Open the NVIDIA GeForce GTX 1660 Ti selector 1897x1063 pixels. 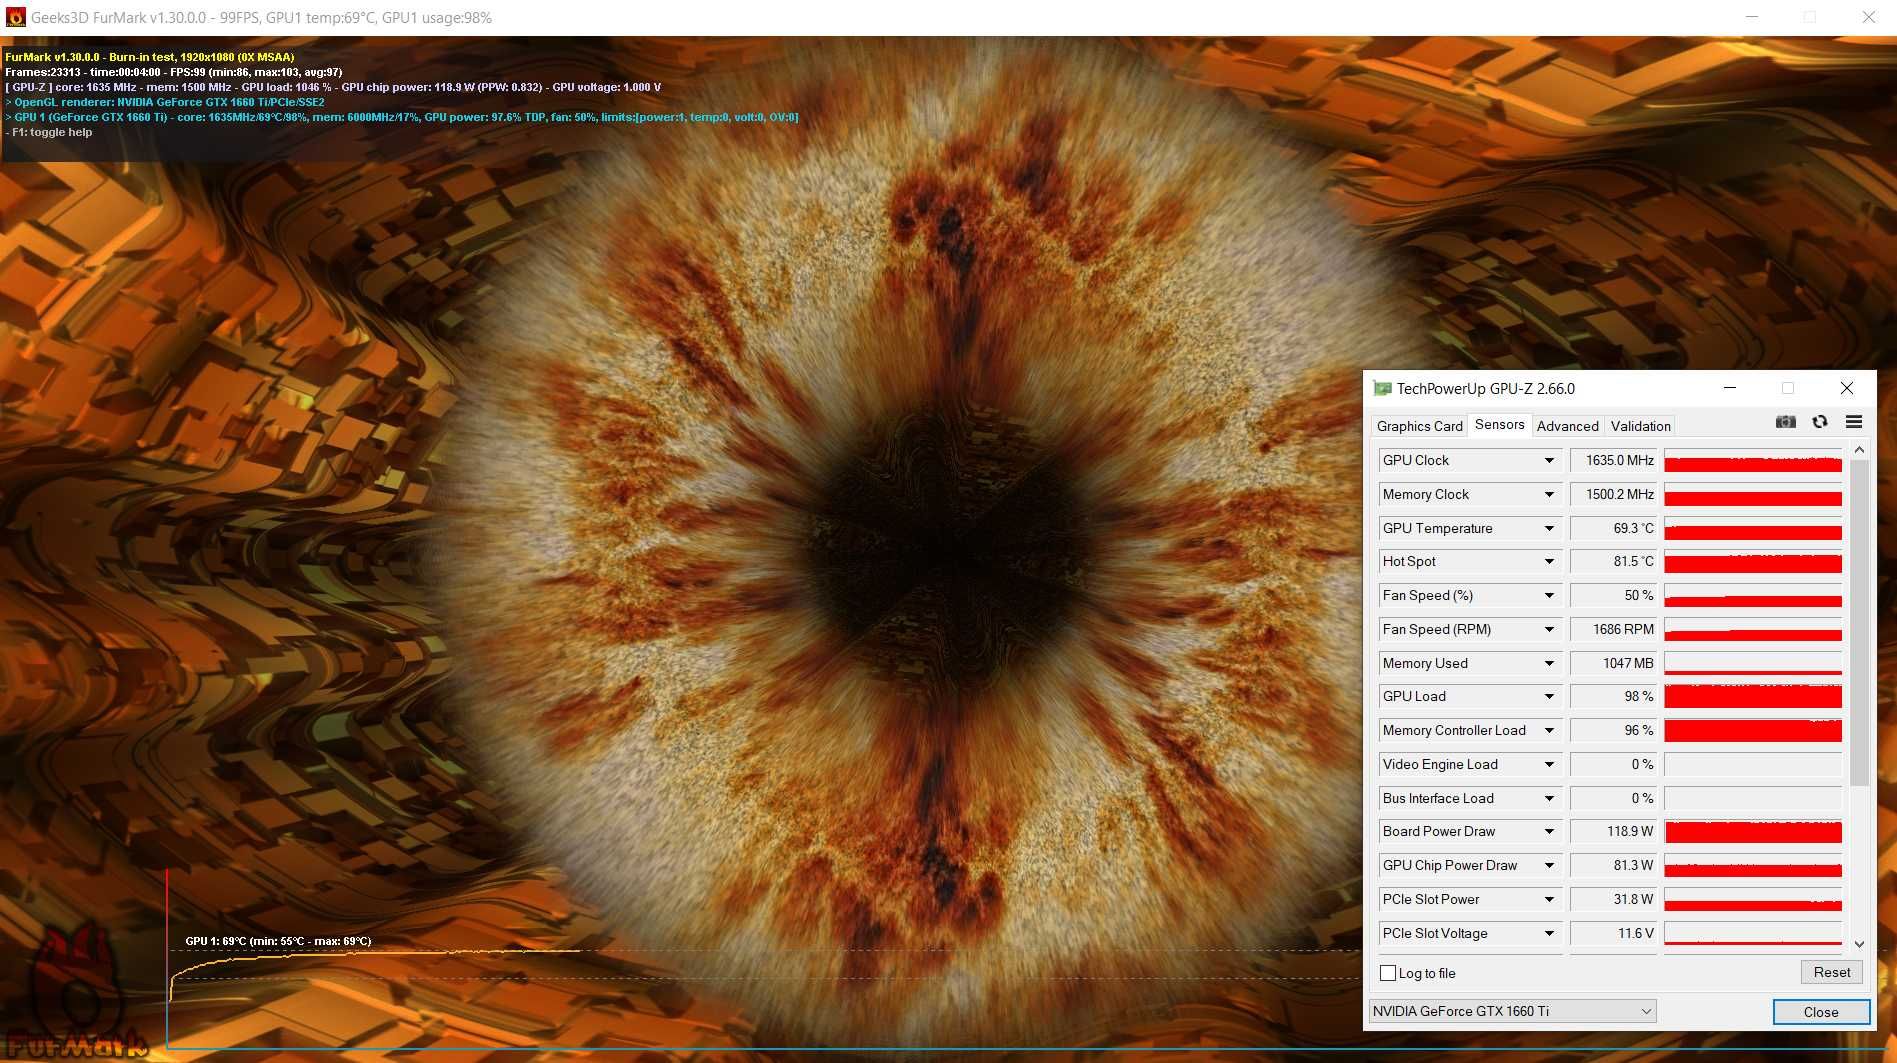click(x=1512, y=1011)
